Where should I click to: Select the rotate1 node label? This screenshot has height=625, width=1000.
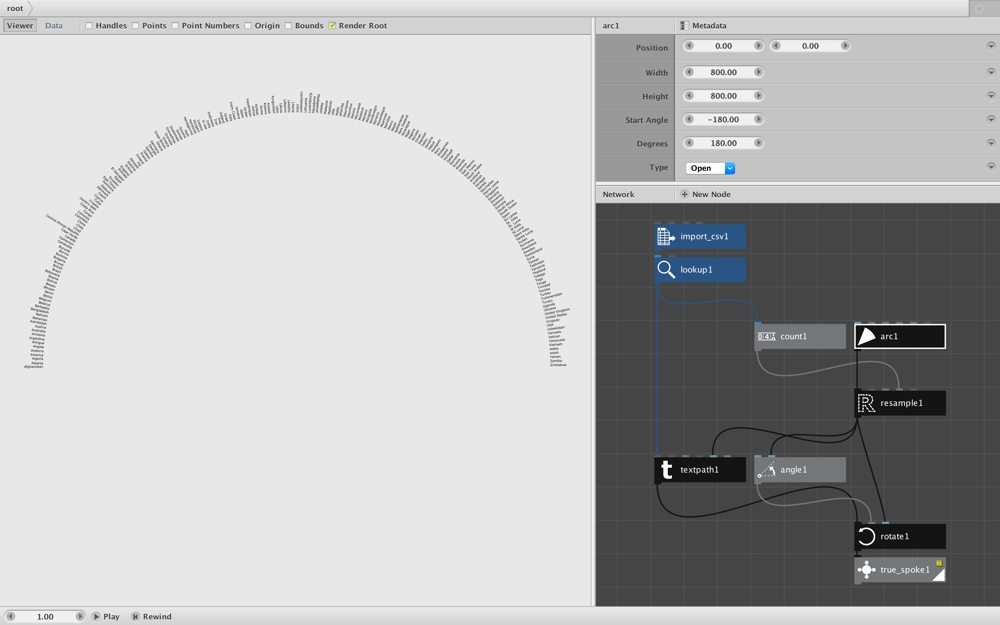coord(894,536)
